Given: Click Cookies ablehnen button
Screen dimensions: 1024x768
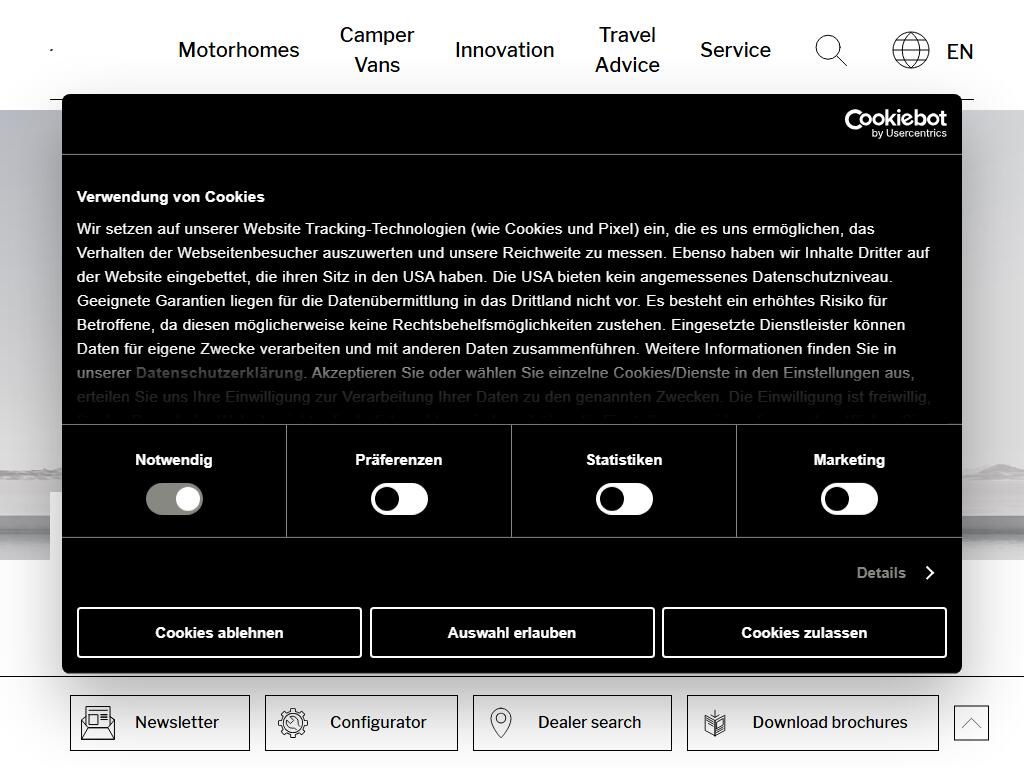Looking at the screenshot, I should [219, 632].
